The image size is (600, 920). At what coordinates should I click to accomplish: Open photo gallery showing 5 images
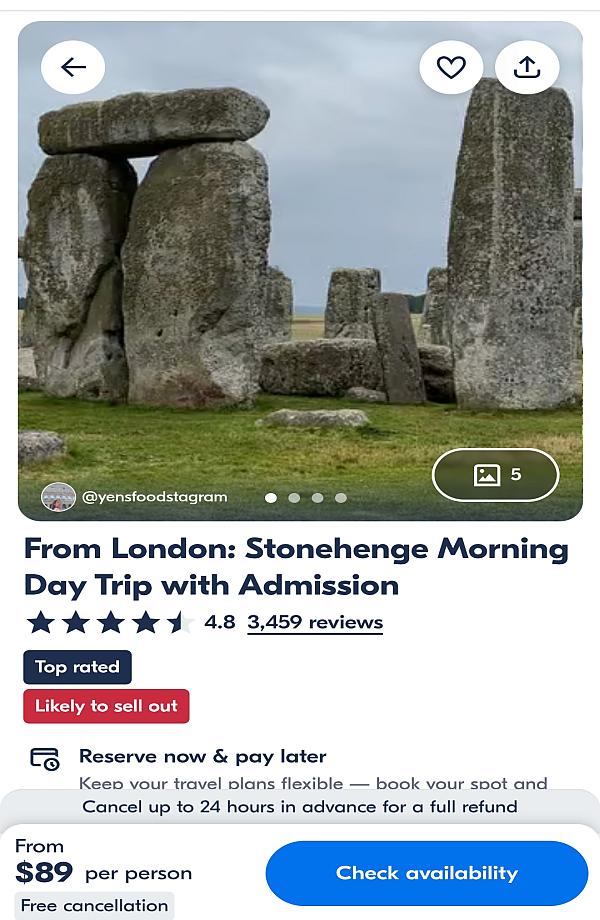click(x=495, y=475)
